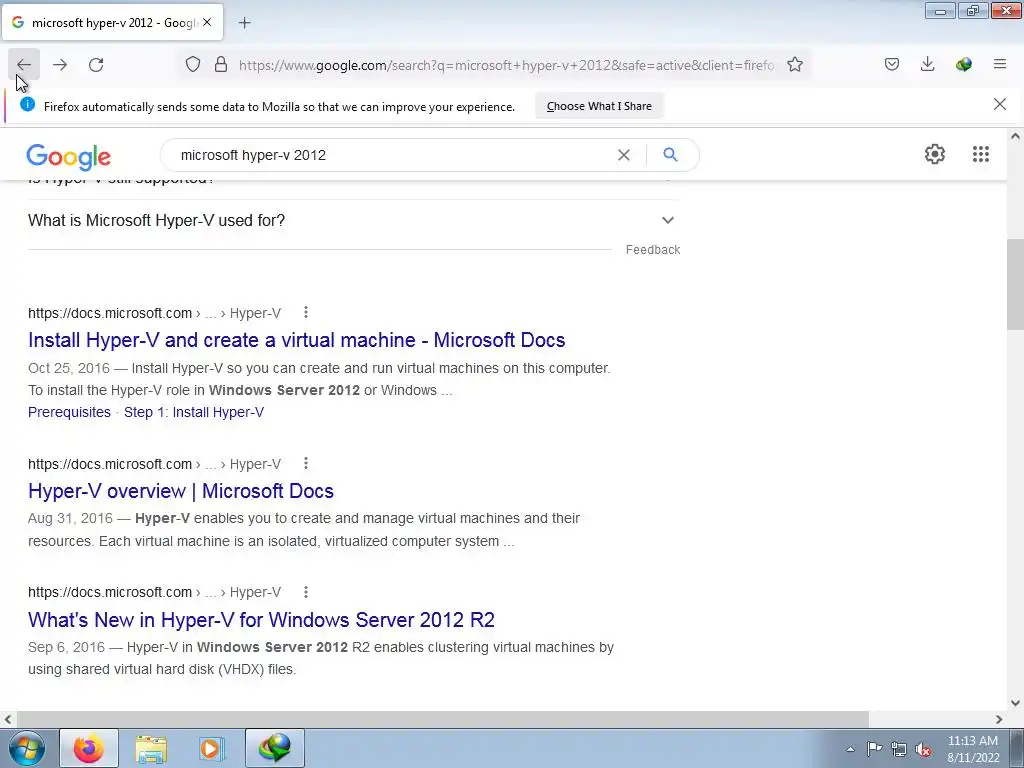The height and width of the screenshot is (768, 1024).
Task: Open Install Hyper-V and create a virtual machine
Action: (x=296, y=340)
